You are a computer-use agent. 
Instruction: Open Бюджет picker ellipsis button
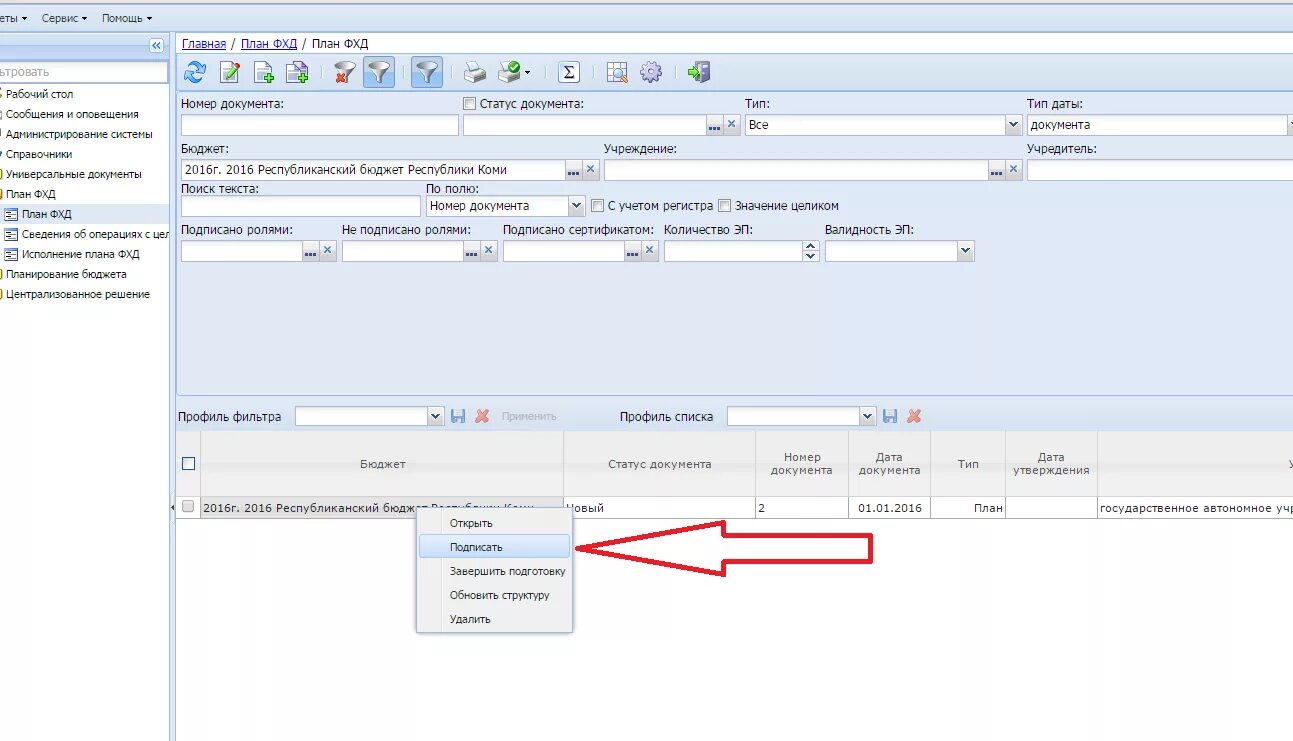tap(573, 171)
